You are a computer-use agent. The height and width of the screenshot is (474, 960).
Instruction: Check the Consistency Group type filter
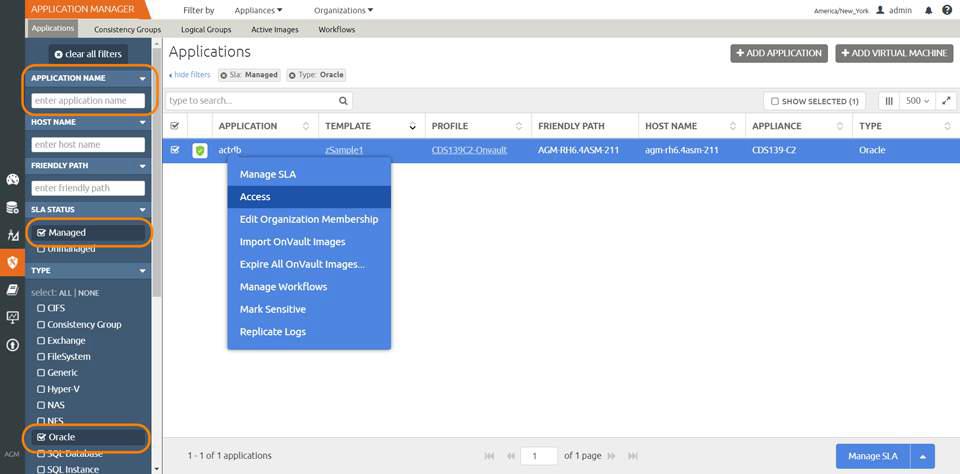click(41, 325)
